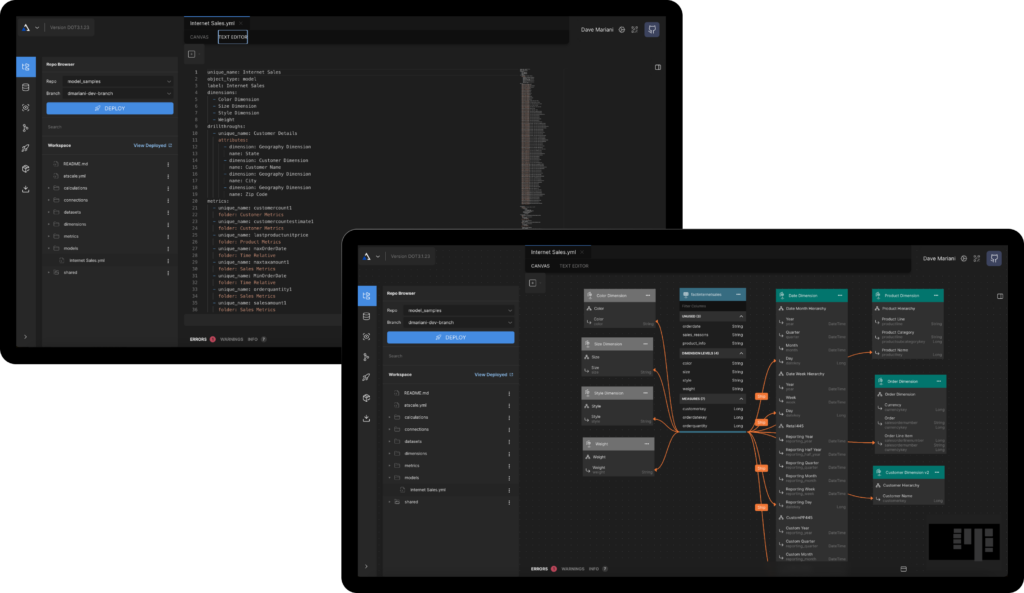
Task: Click download icon in text editor window sidebar
Action: tap(25, 189)
